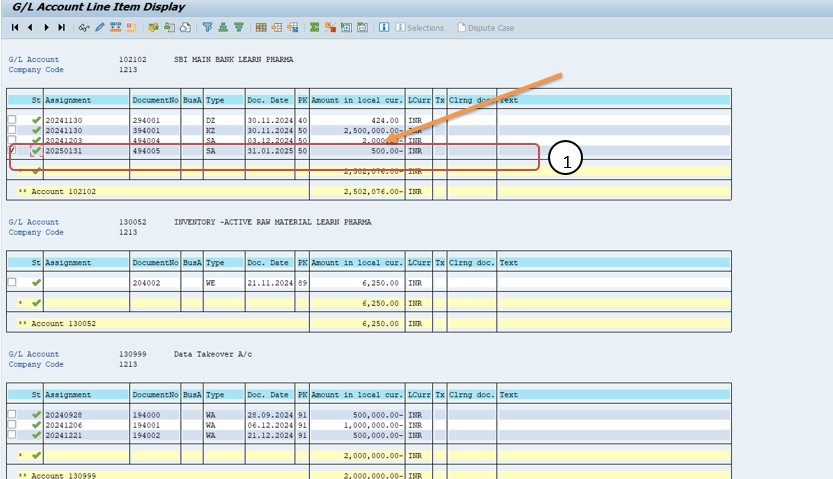Click Doc. Date column header in account 130999 table
Viewport: 833px width, 479px height.
click(x=270, y=395)
